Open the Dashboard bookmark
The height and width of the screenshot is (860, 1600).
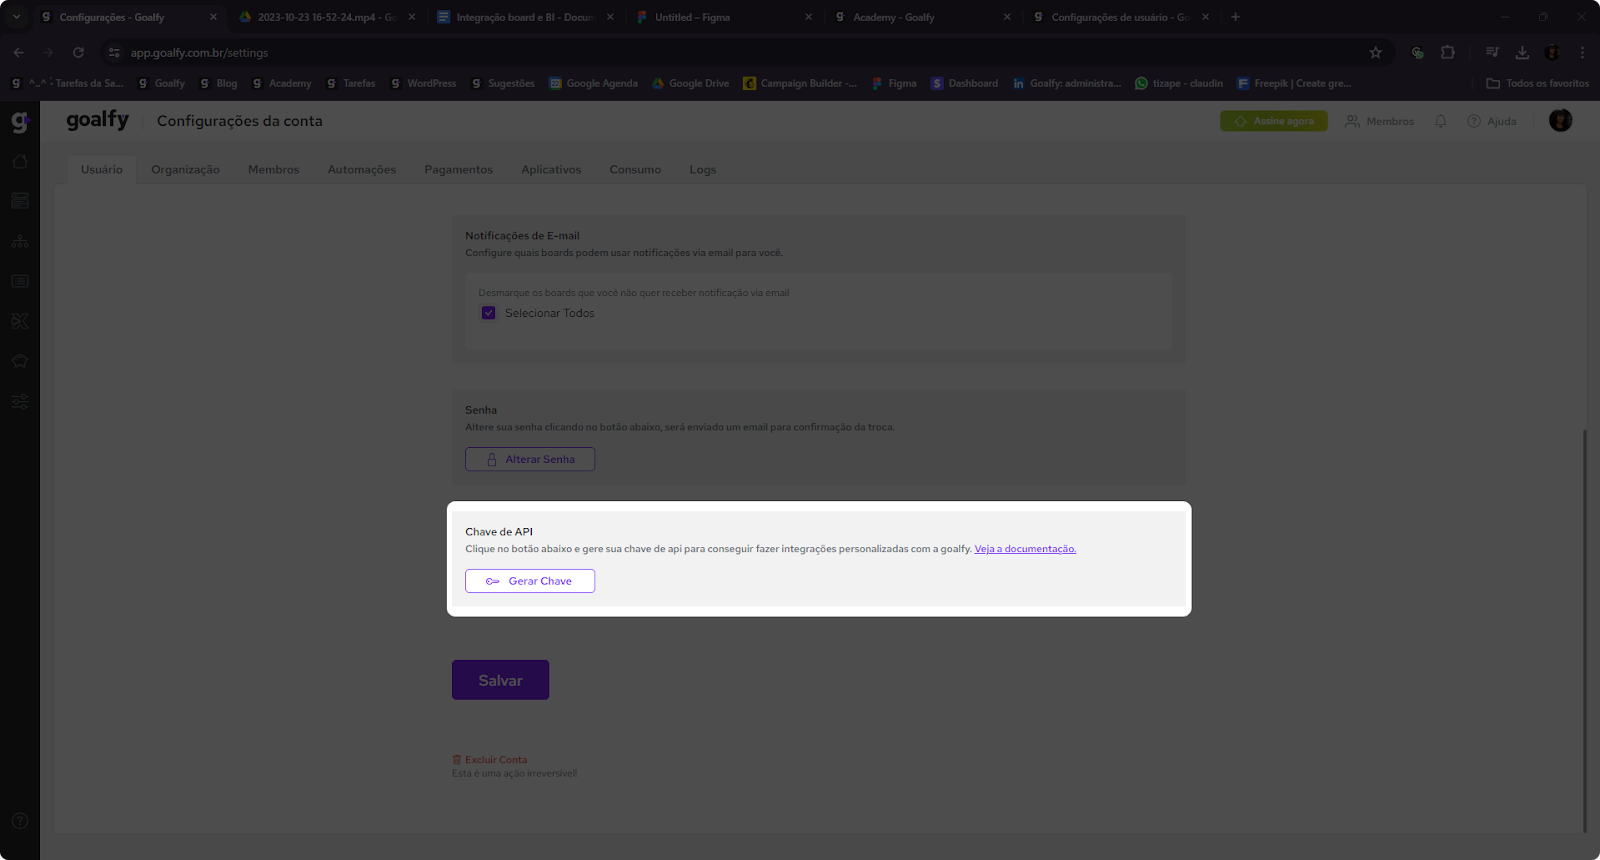click(965, 83)
